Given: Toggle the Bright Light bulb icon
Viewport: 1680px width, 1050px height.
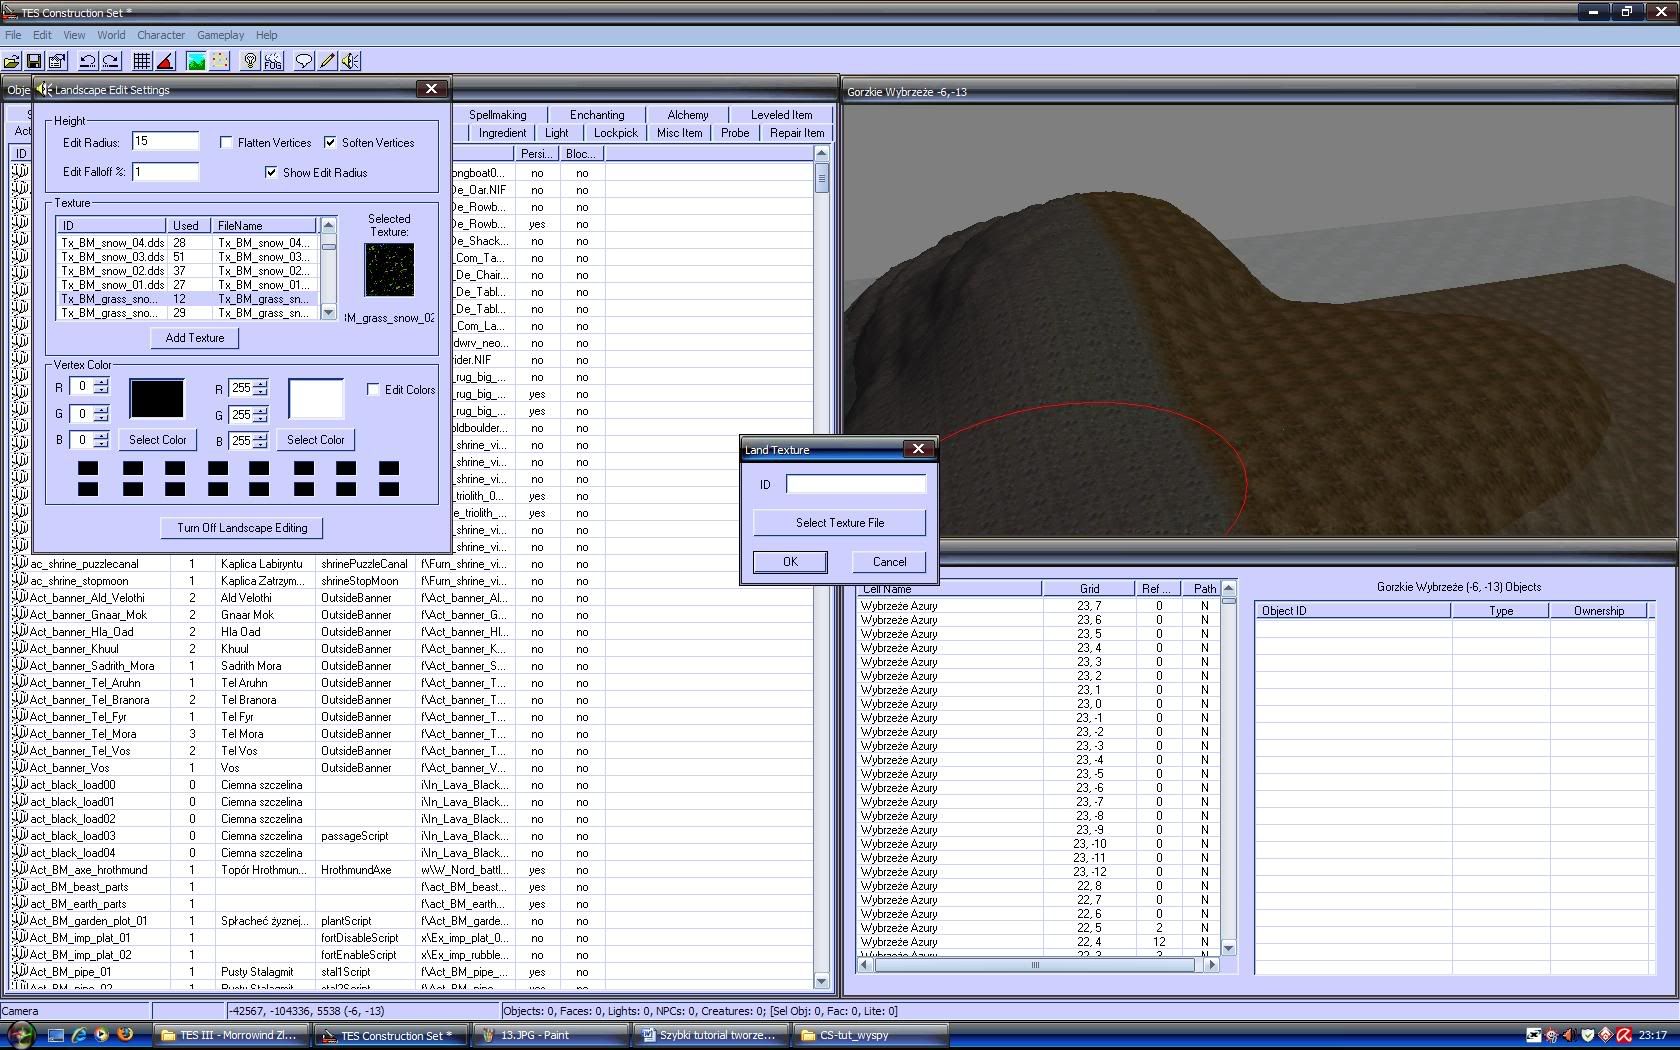Looking at the screenshot, I should [250, 61].
